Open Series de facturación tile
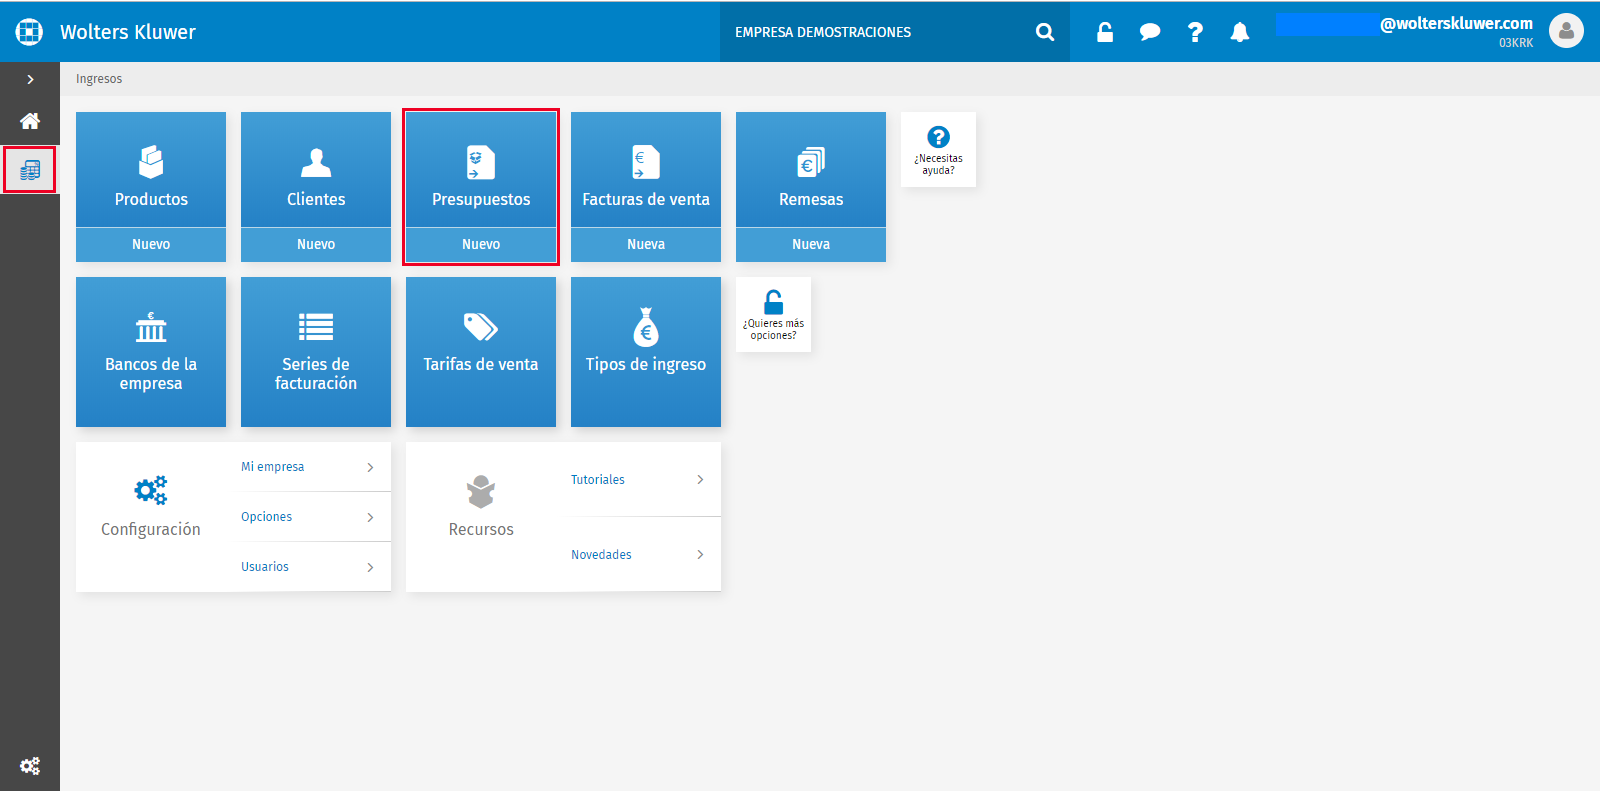 pyautogui.click(x=316, y=352)
